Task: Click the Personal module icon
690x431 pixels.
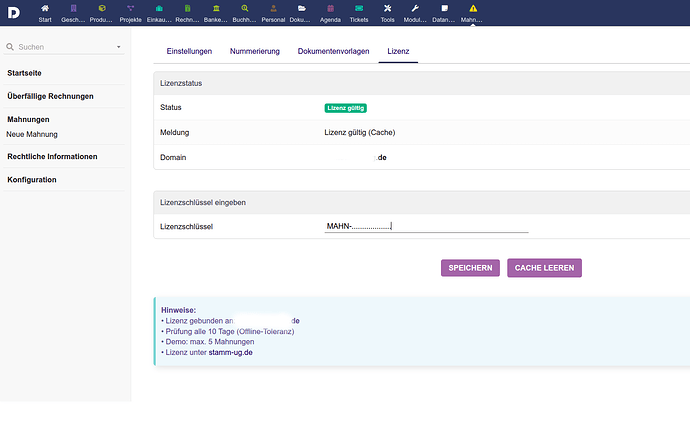Action: click(273, 9)
